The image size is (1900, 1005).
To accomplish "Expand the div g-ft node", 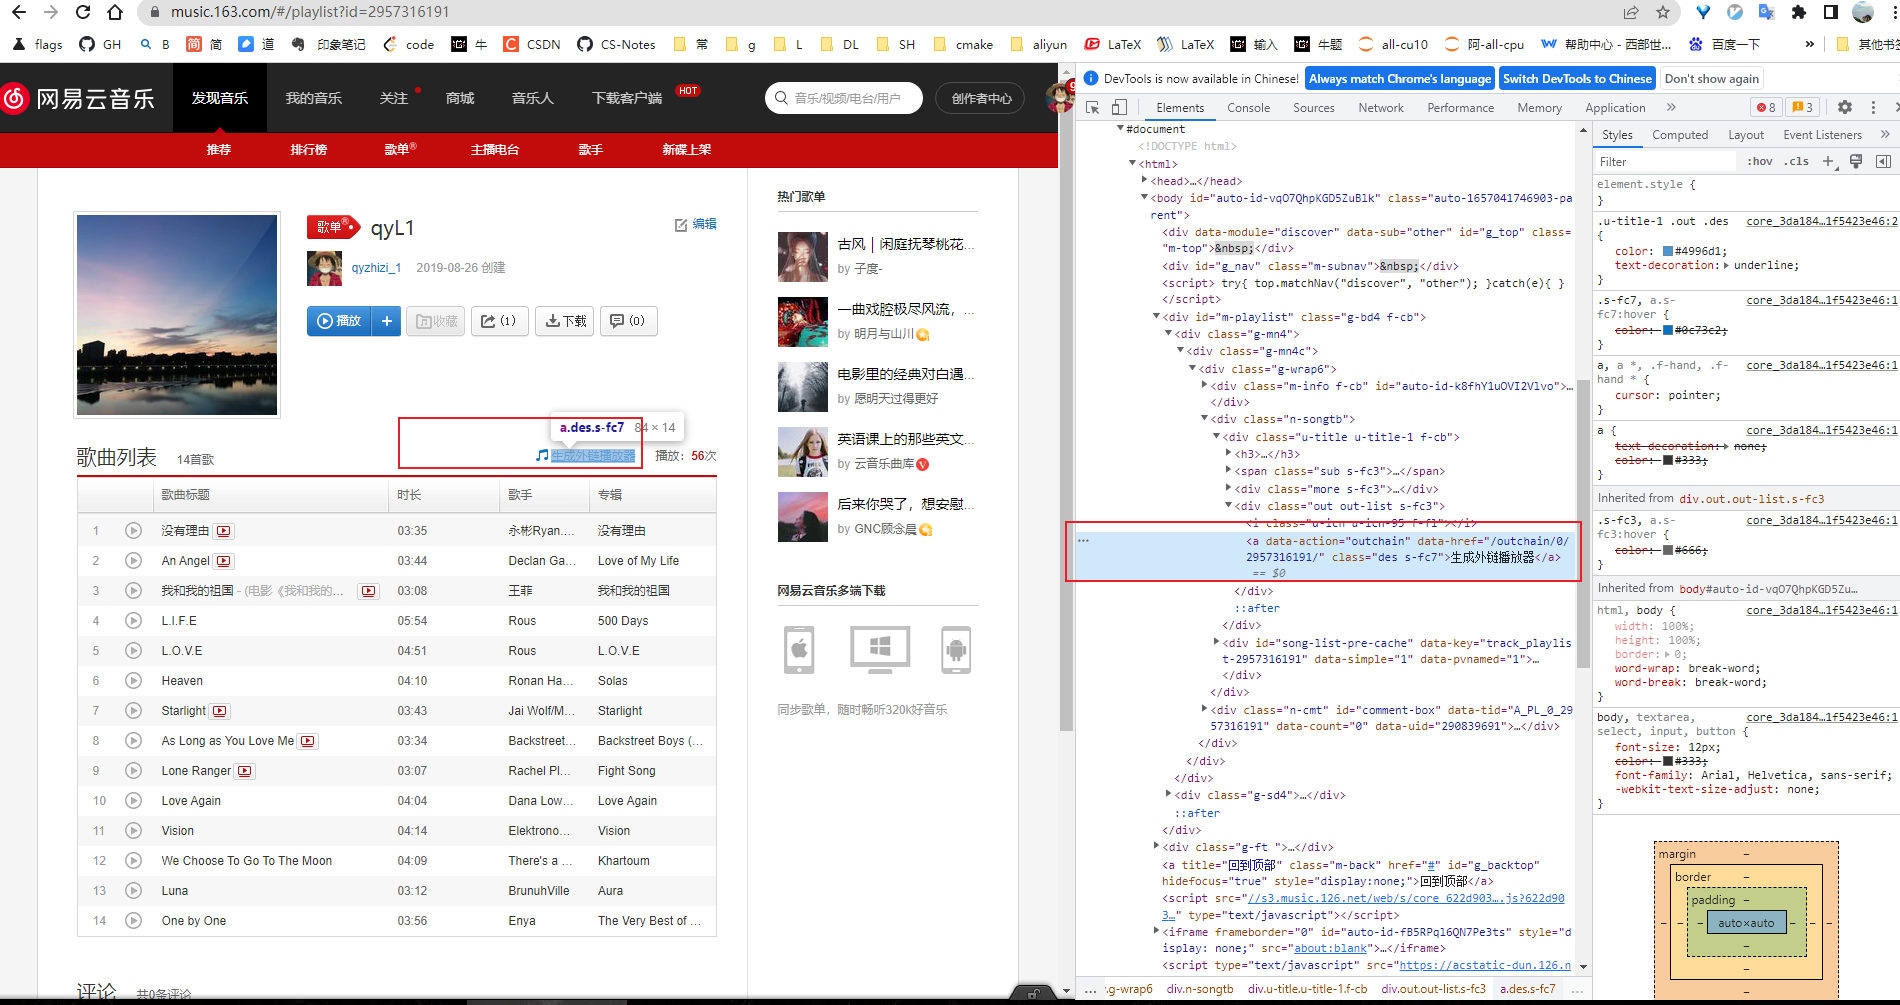I will coord(1157,847).
